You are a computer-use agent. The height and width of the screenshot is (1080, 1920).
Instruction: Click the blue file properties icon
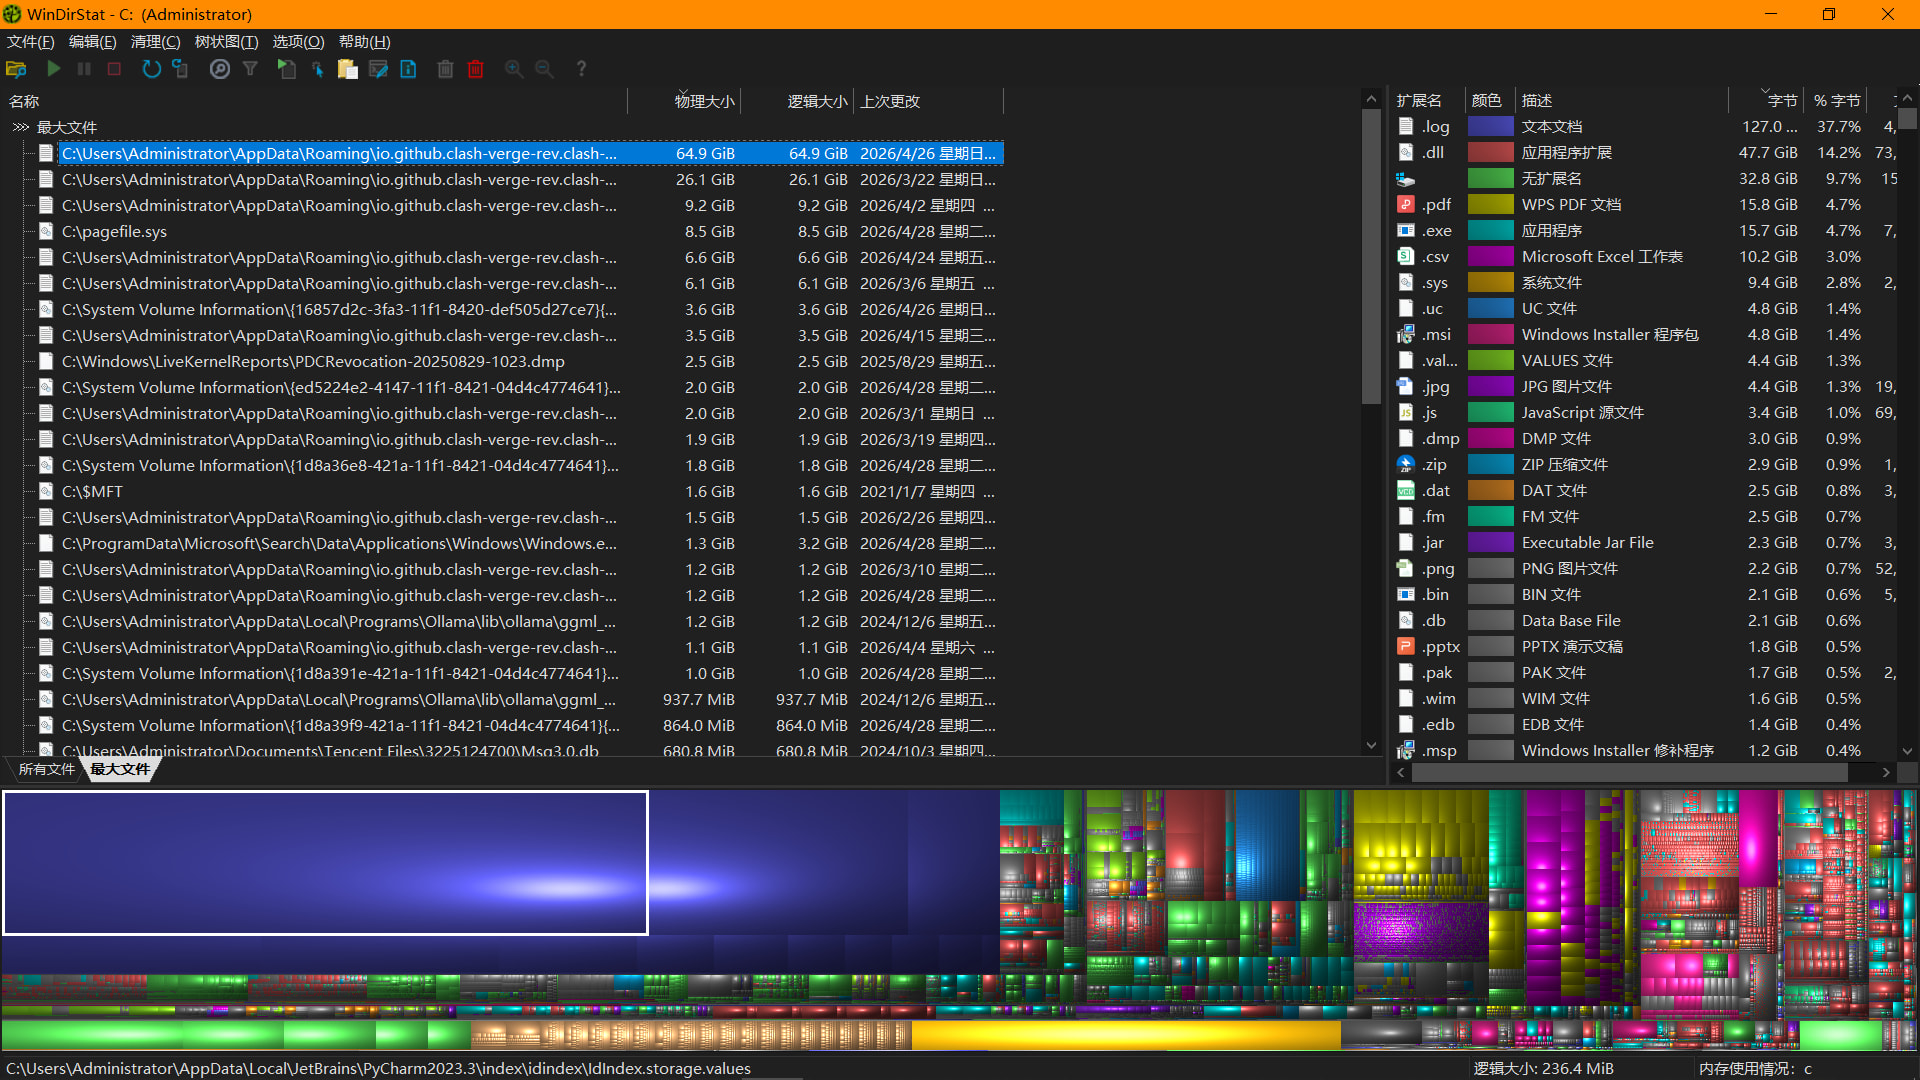[x=409, y=69]
